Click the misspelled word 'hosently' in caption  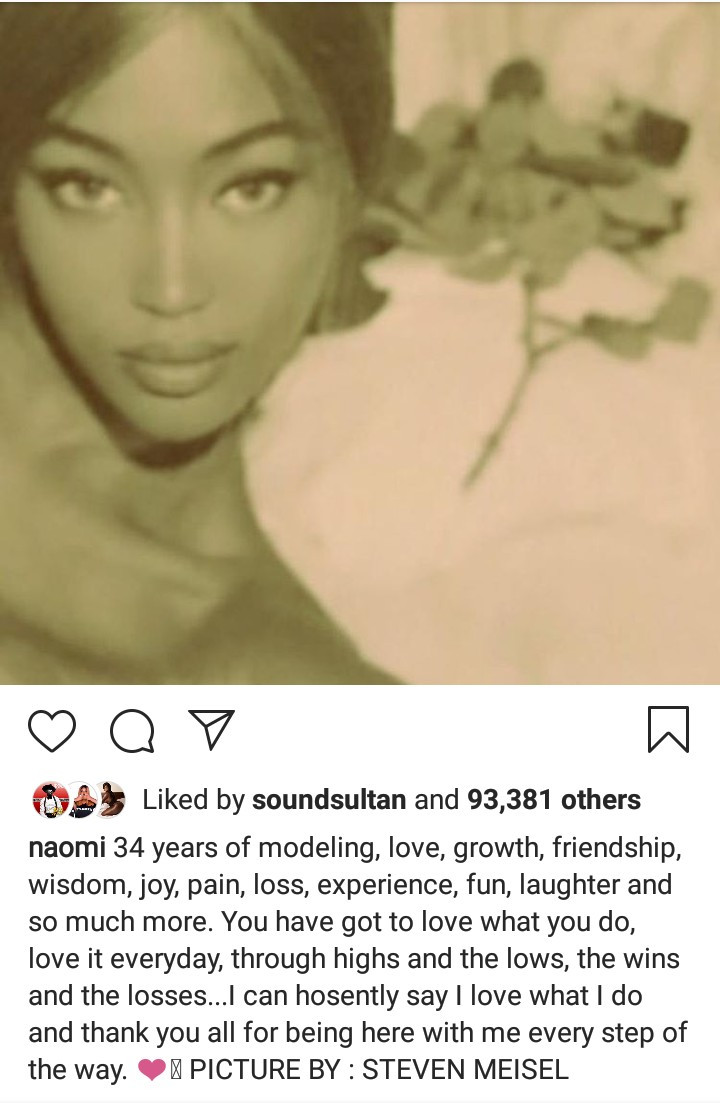point(347,996)
